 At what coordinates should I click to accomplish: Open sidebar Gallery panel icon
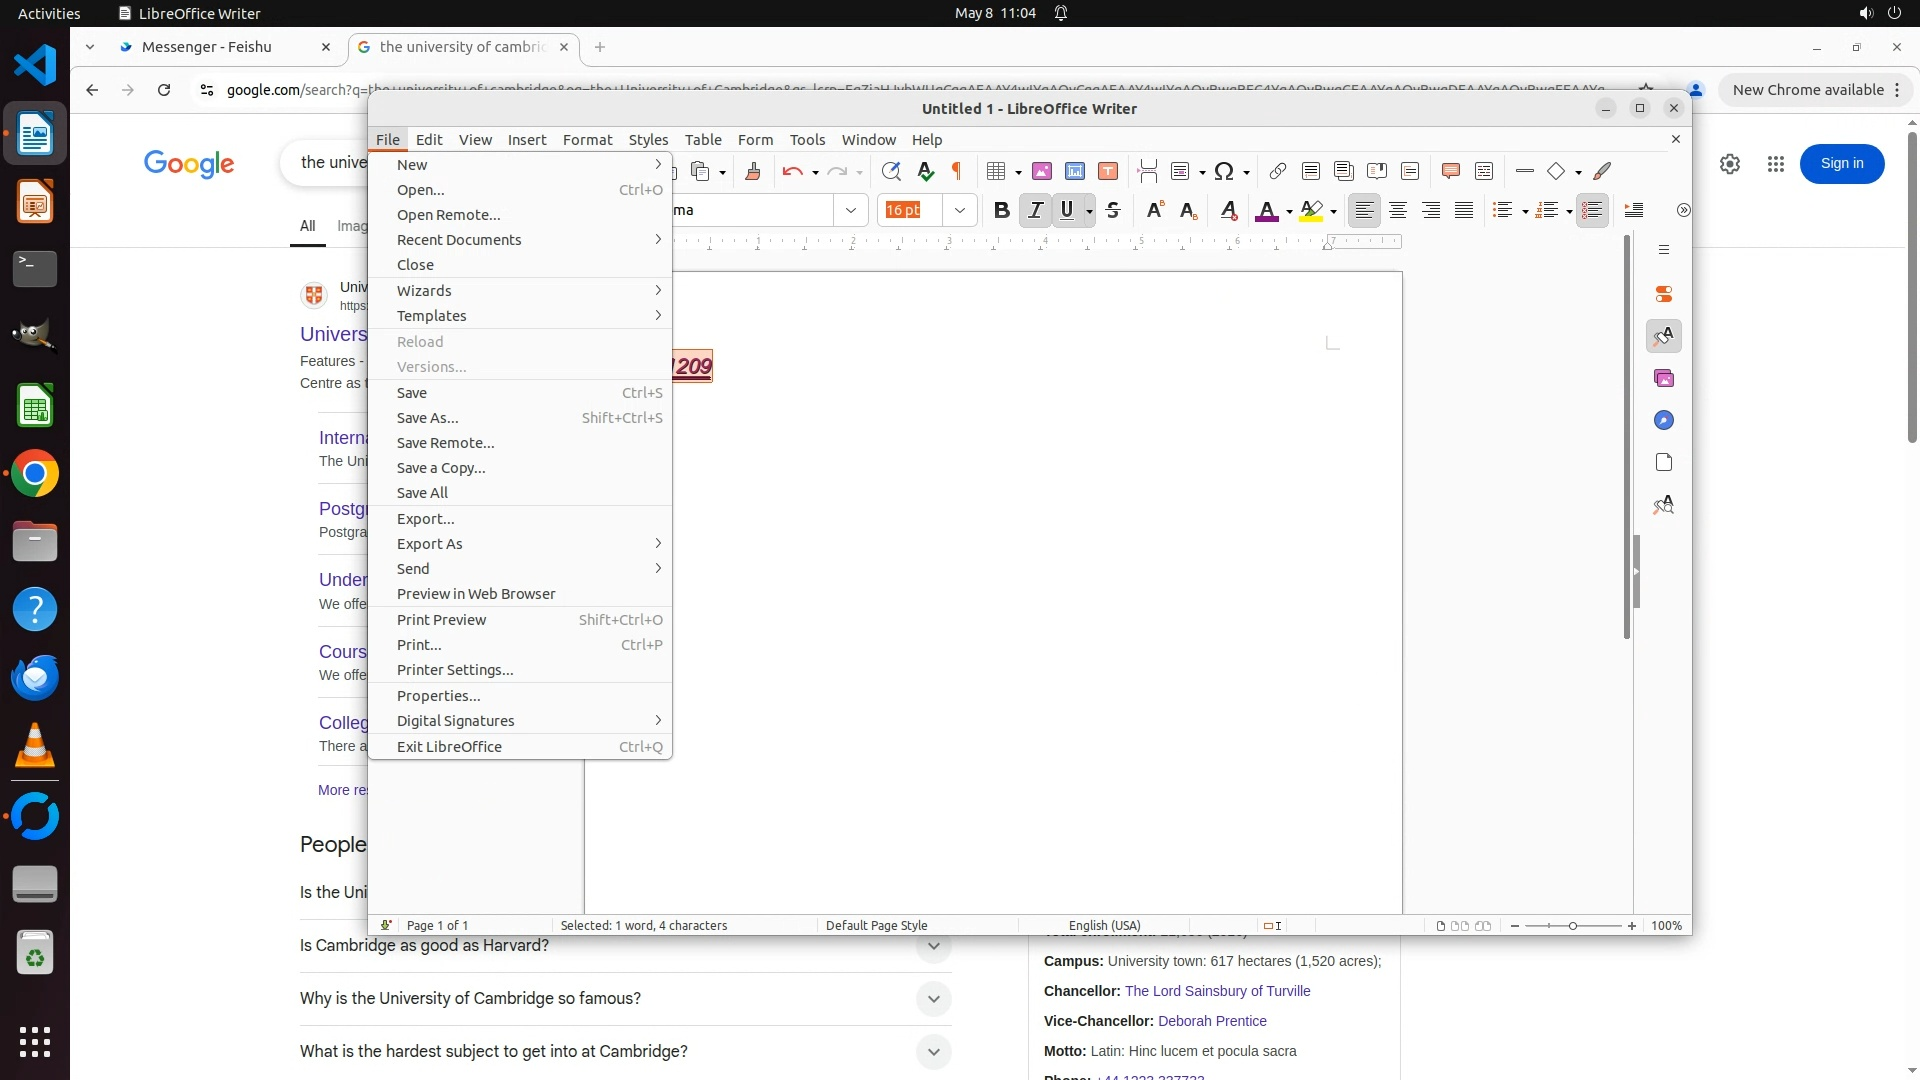1664,378
